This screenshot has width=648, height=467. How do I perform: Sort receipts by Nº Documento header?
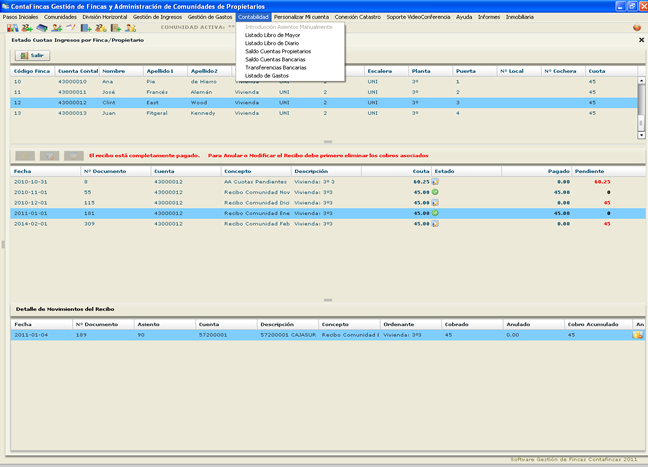[x=116, y=171]
